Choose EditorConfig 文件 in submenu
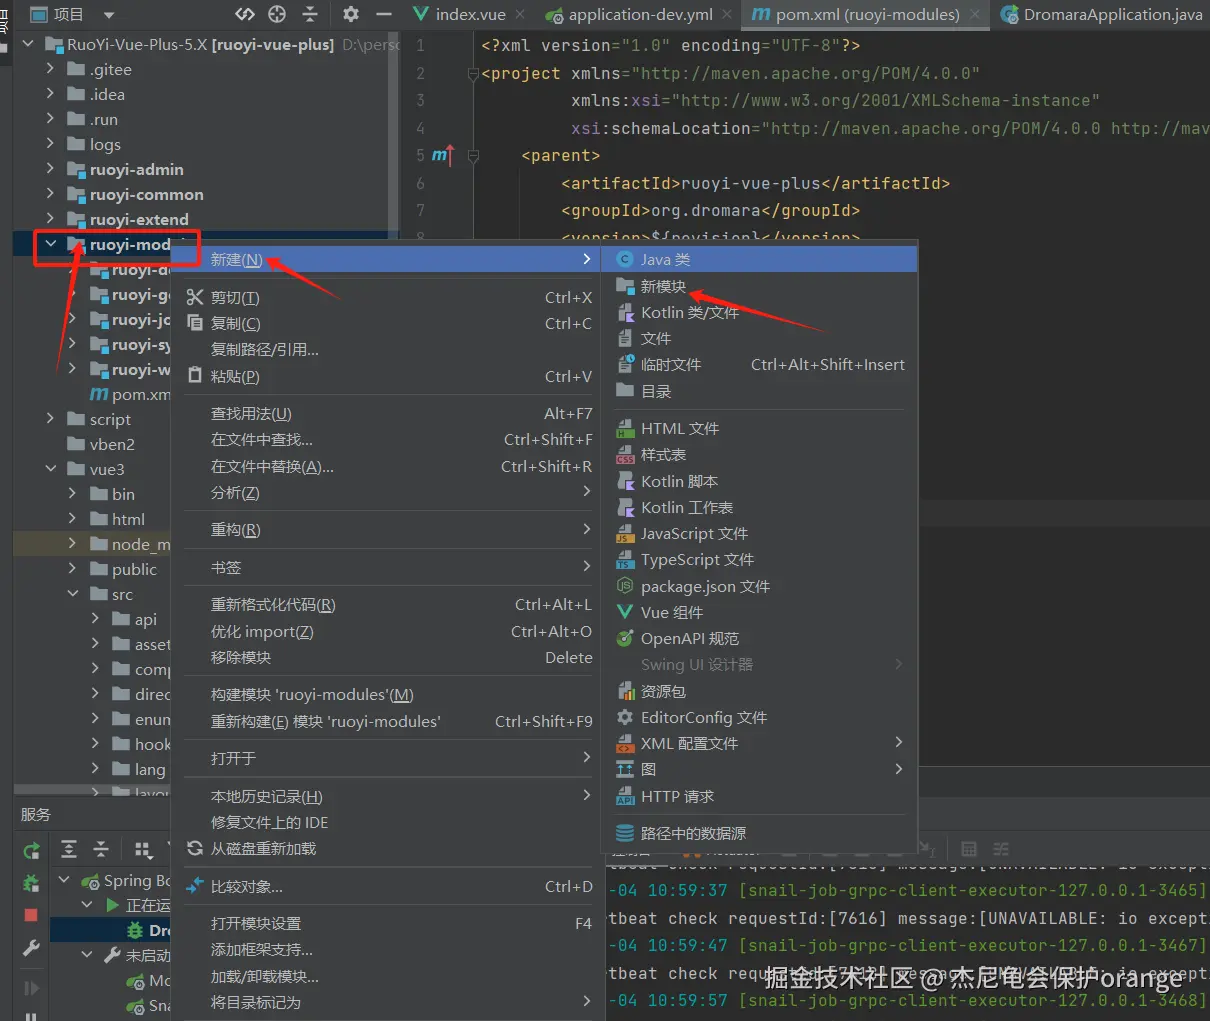 coord(759,717)
